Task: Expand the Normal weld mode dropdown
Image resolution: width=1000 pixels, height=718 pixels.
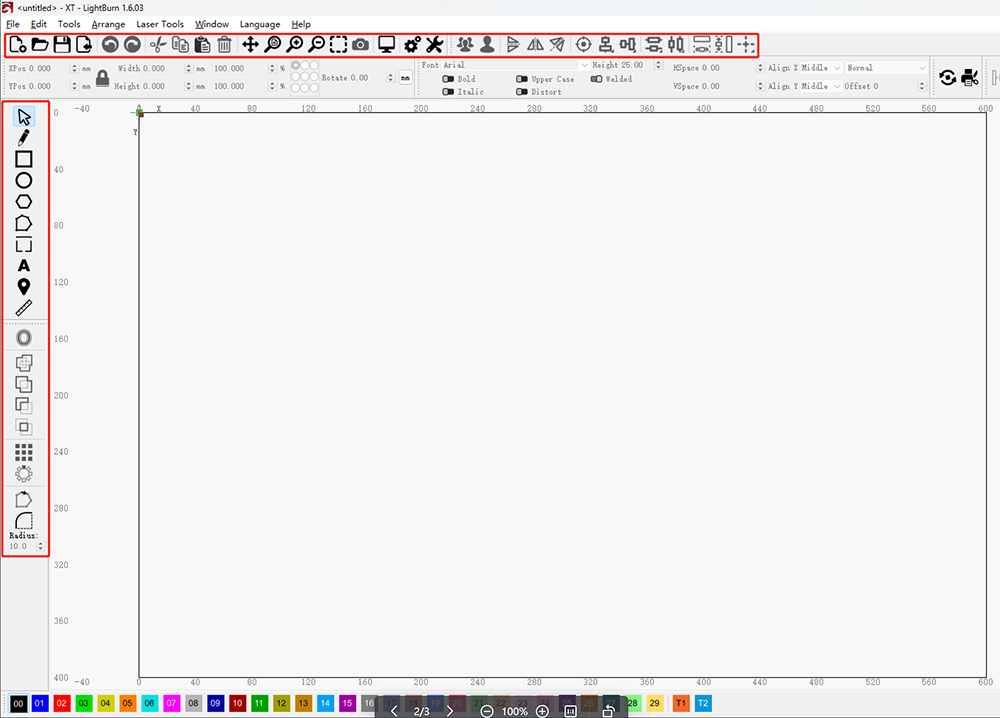Action: (885, 67)
